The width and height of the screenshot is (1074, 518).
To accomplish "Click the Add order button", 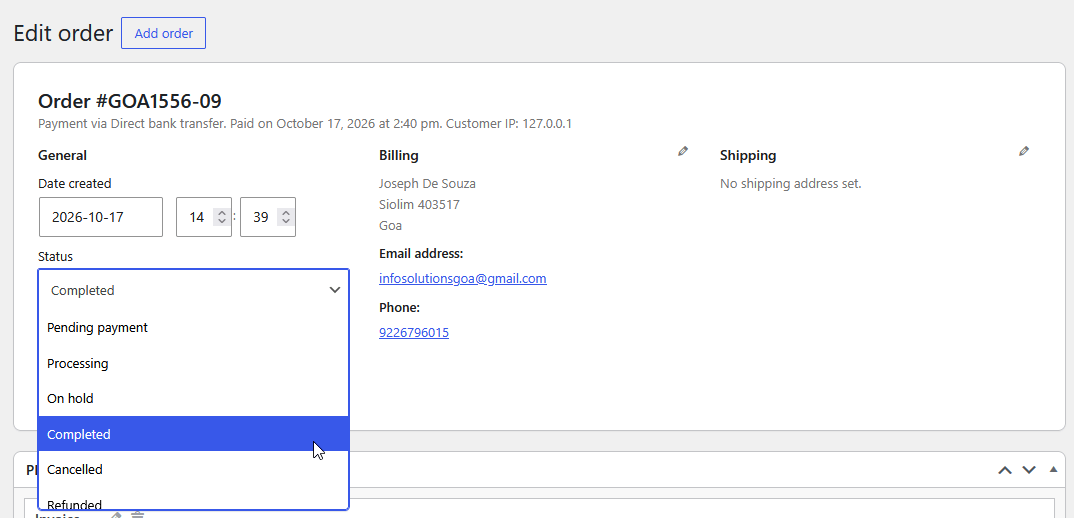I will coord(164,33).
